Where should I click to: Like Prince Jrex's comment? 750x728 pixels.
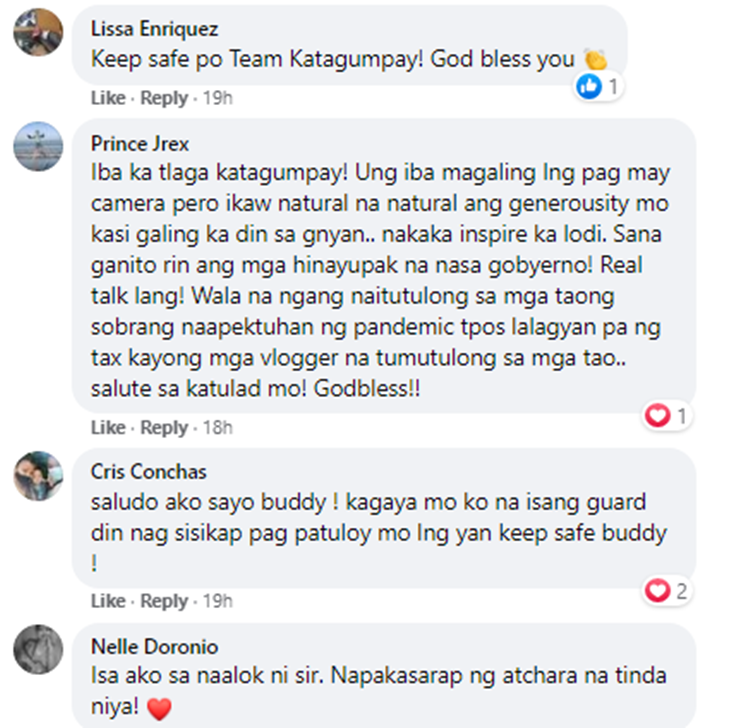click(108, 427)
